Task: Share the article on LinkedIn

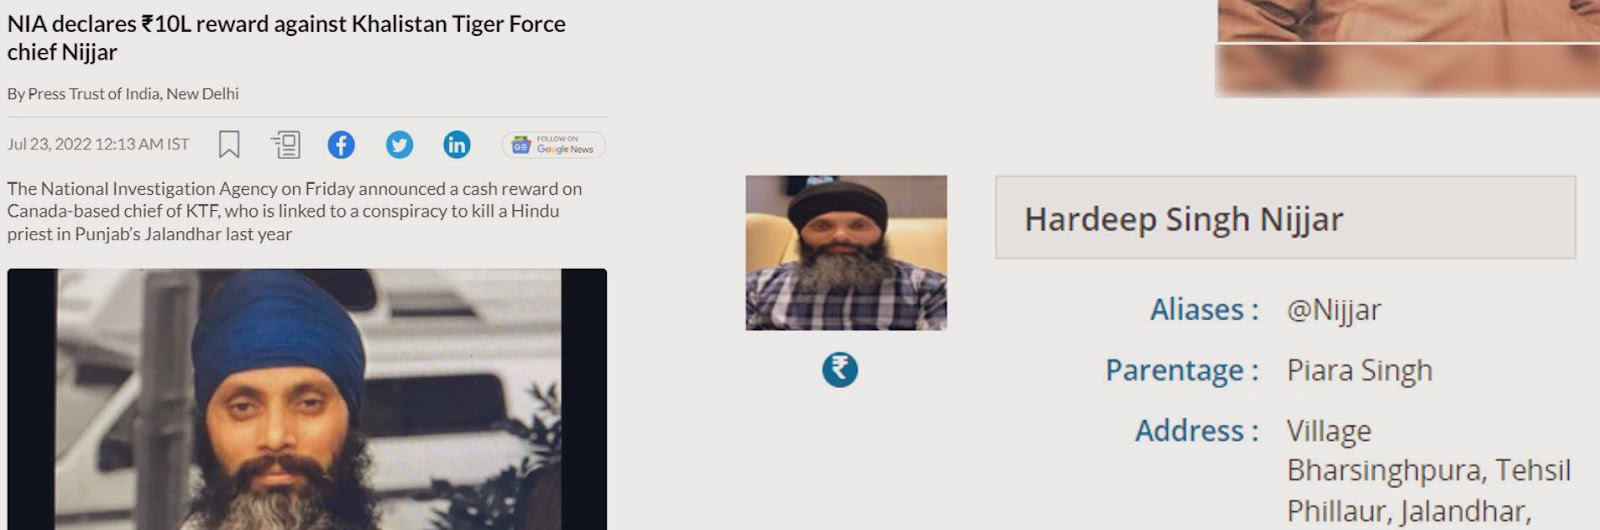Action: tap(457, 145)
